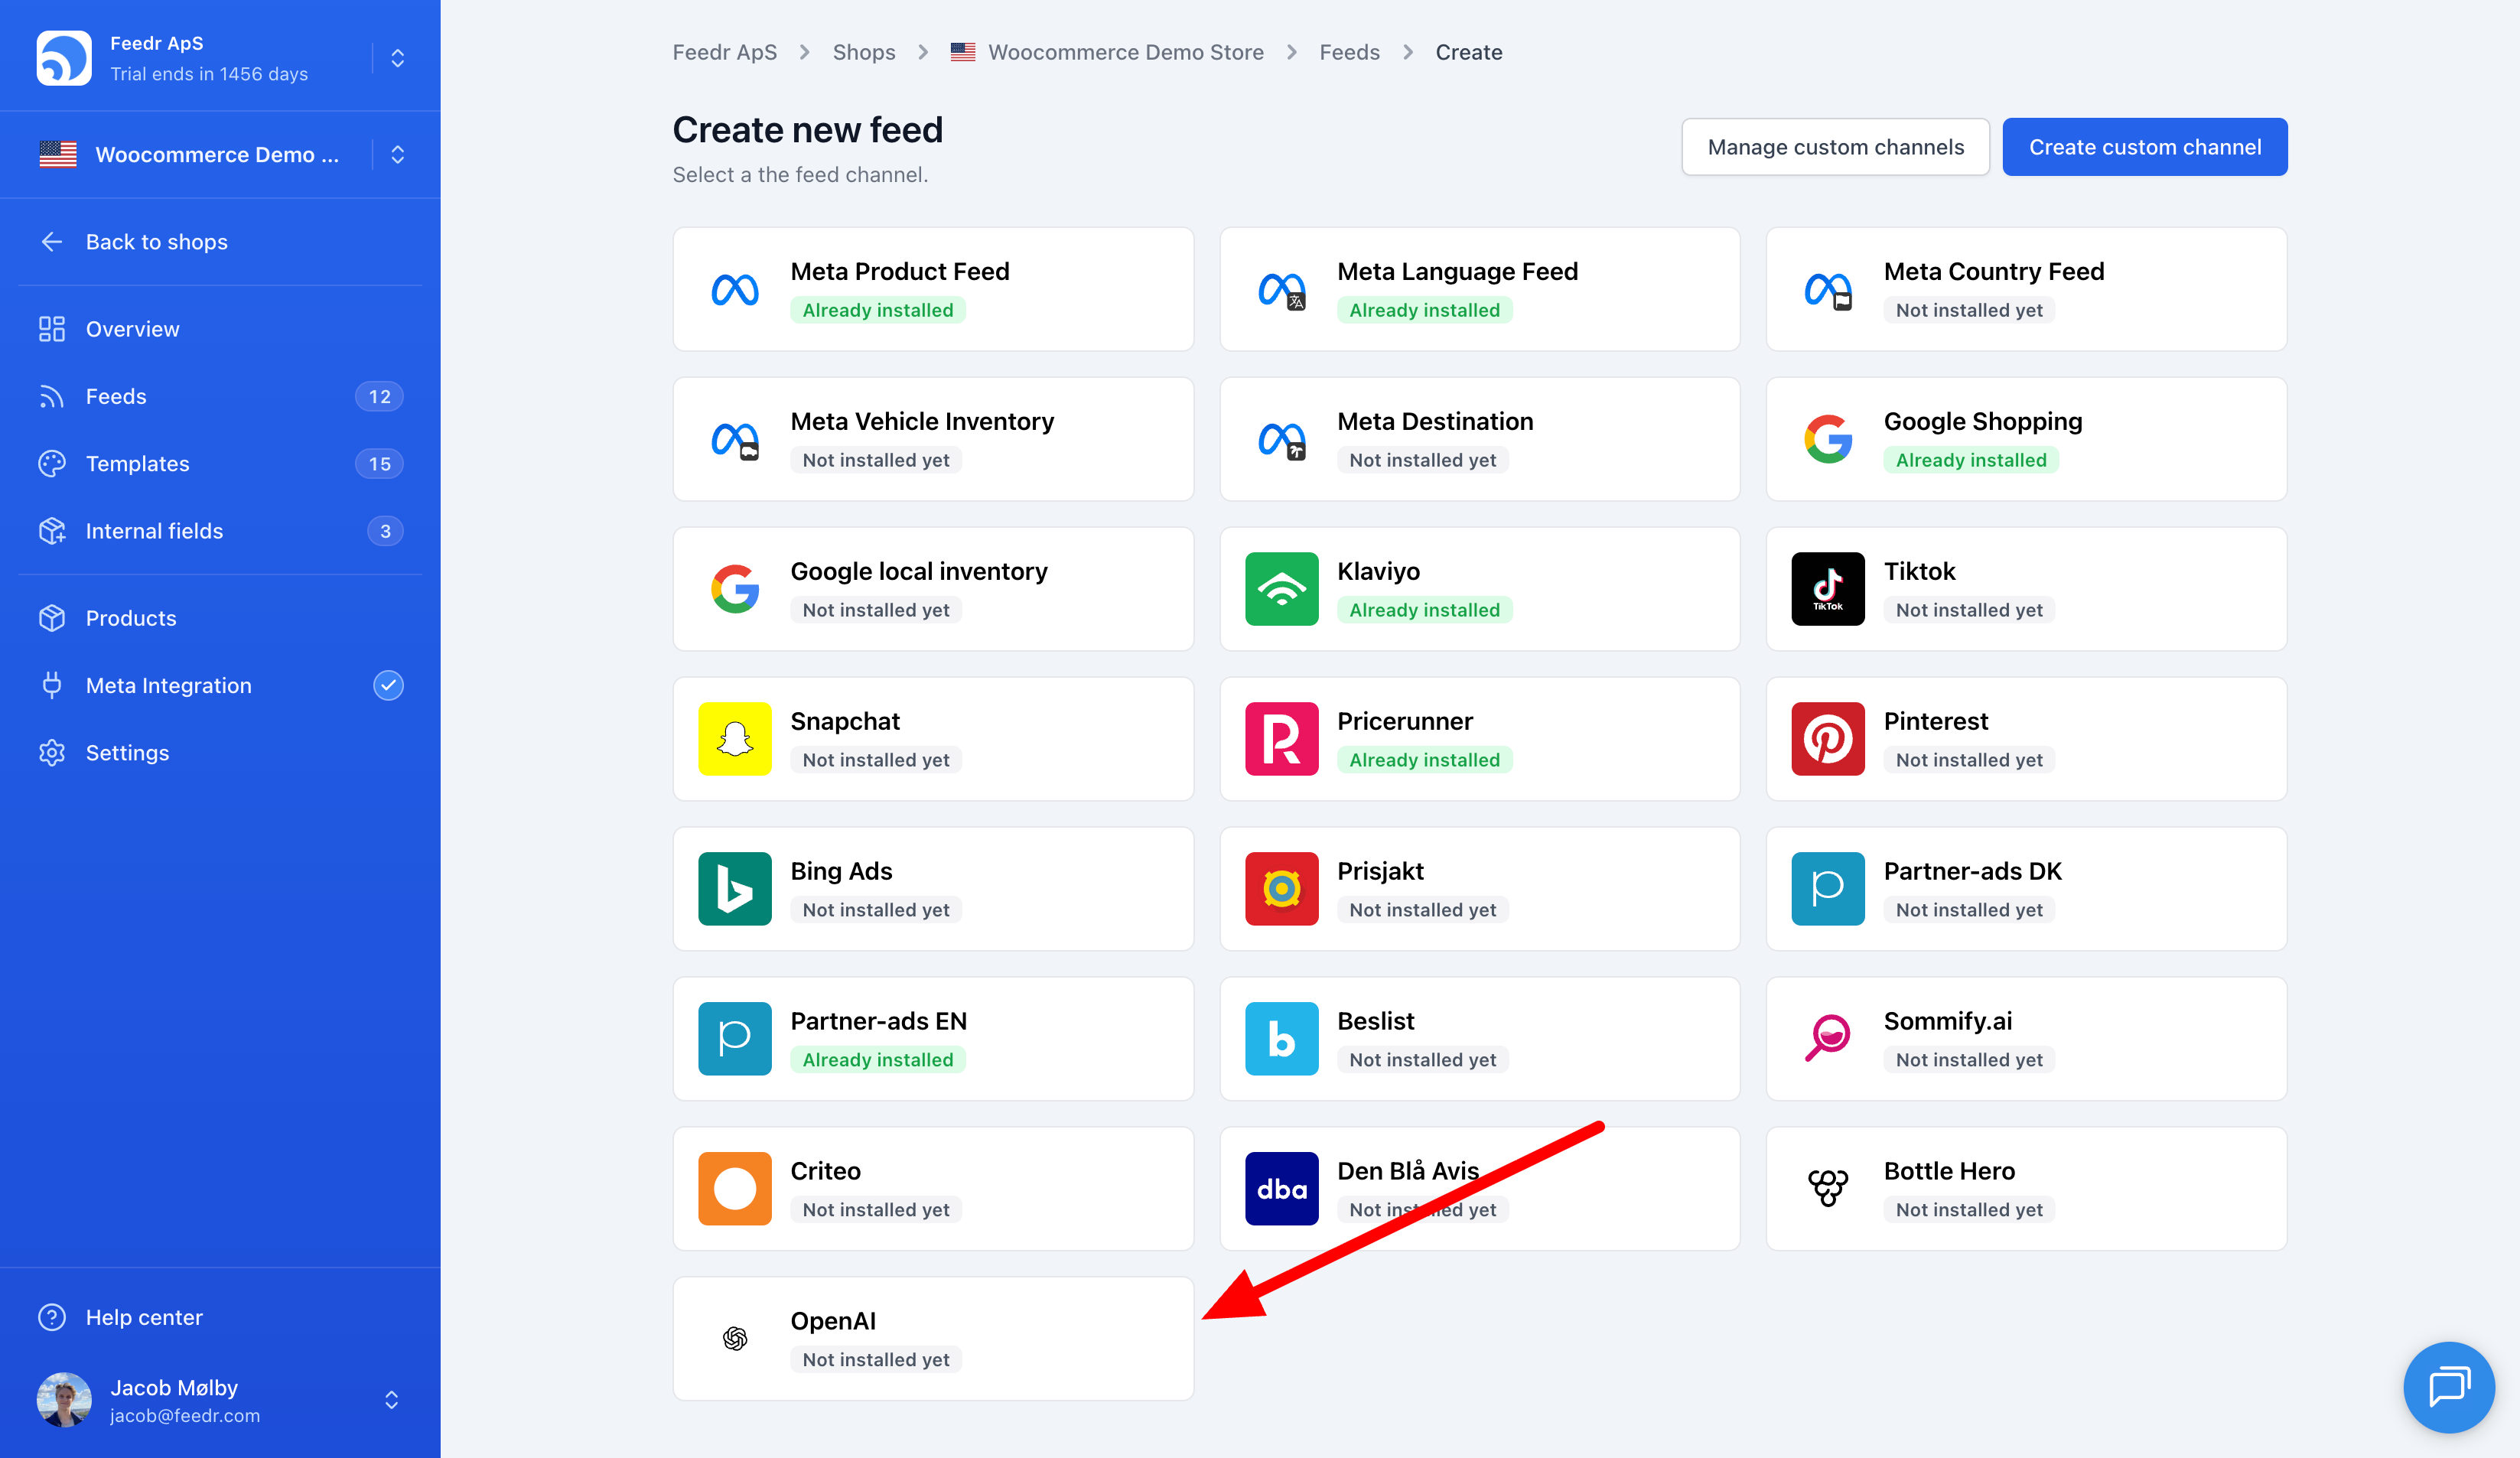Select the Pinterest logo

tap(1828, 739)
